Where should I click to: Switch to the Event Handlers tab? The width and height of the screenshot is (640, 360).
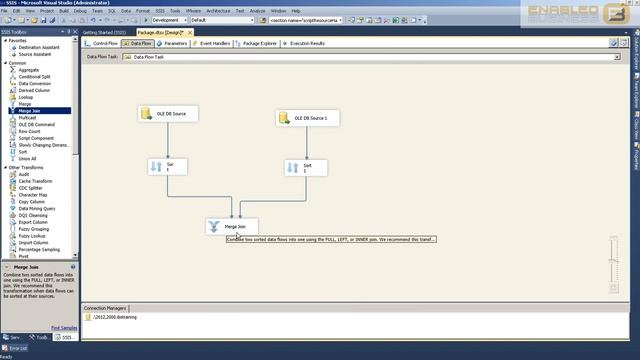[211, 43]
